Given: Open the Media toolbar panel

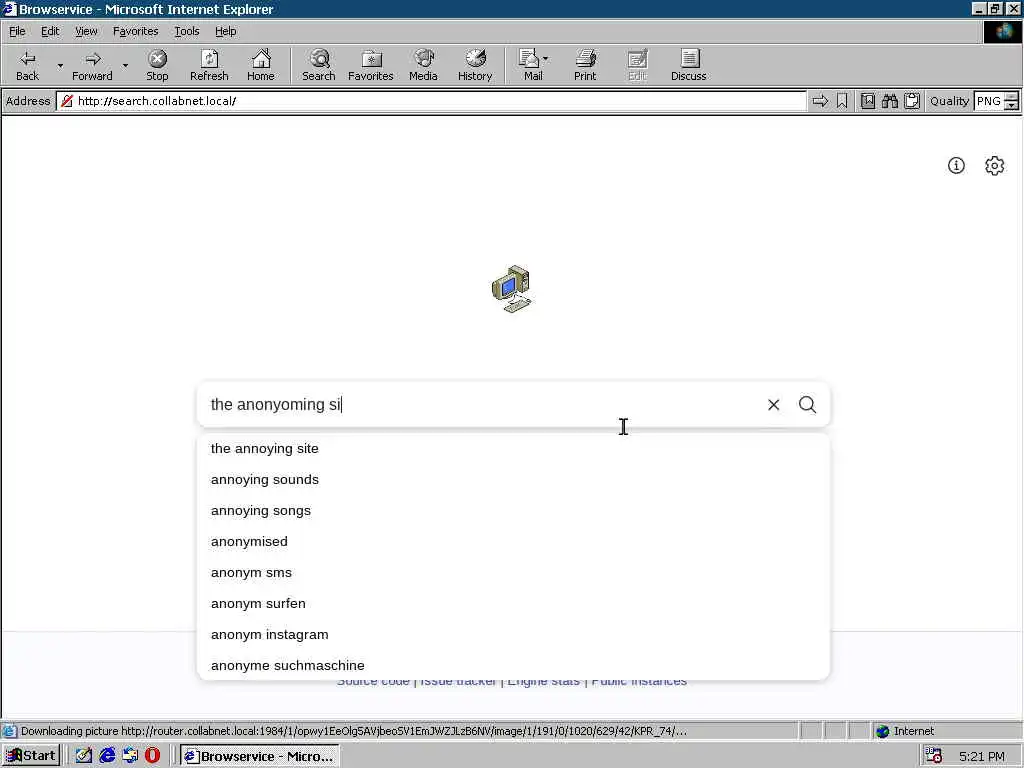Looking at the screenshot, I should point(423,65).
